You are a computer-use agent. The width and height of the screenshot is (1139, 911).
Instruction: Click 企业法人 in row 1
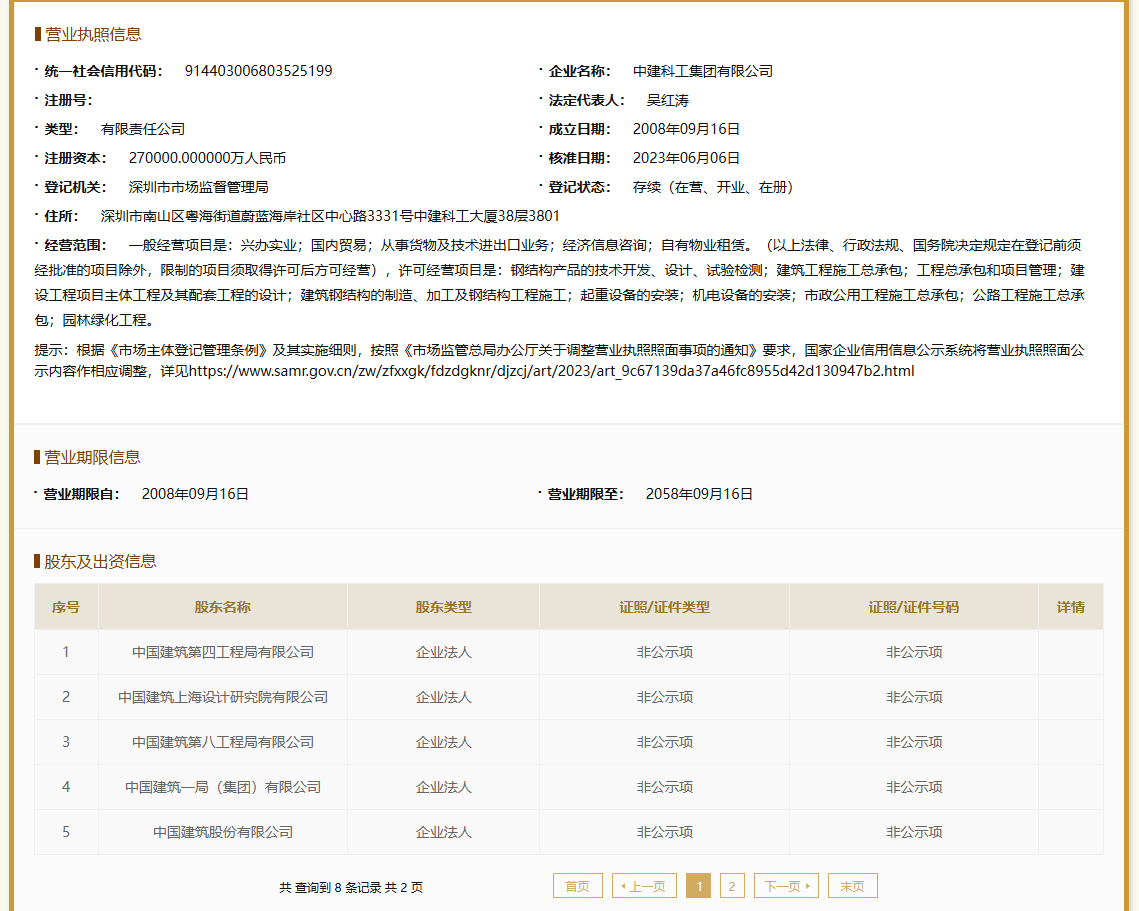[x=443, y=652]
